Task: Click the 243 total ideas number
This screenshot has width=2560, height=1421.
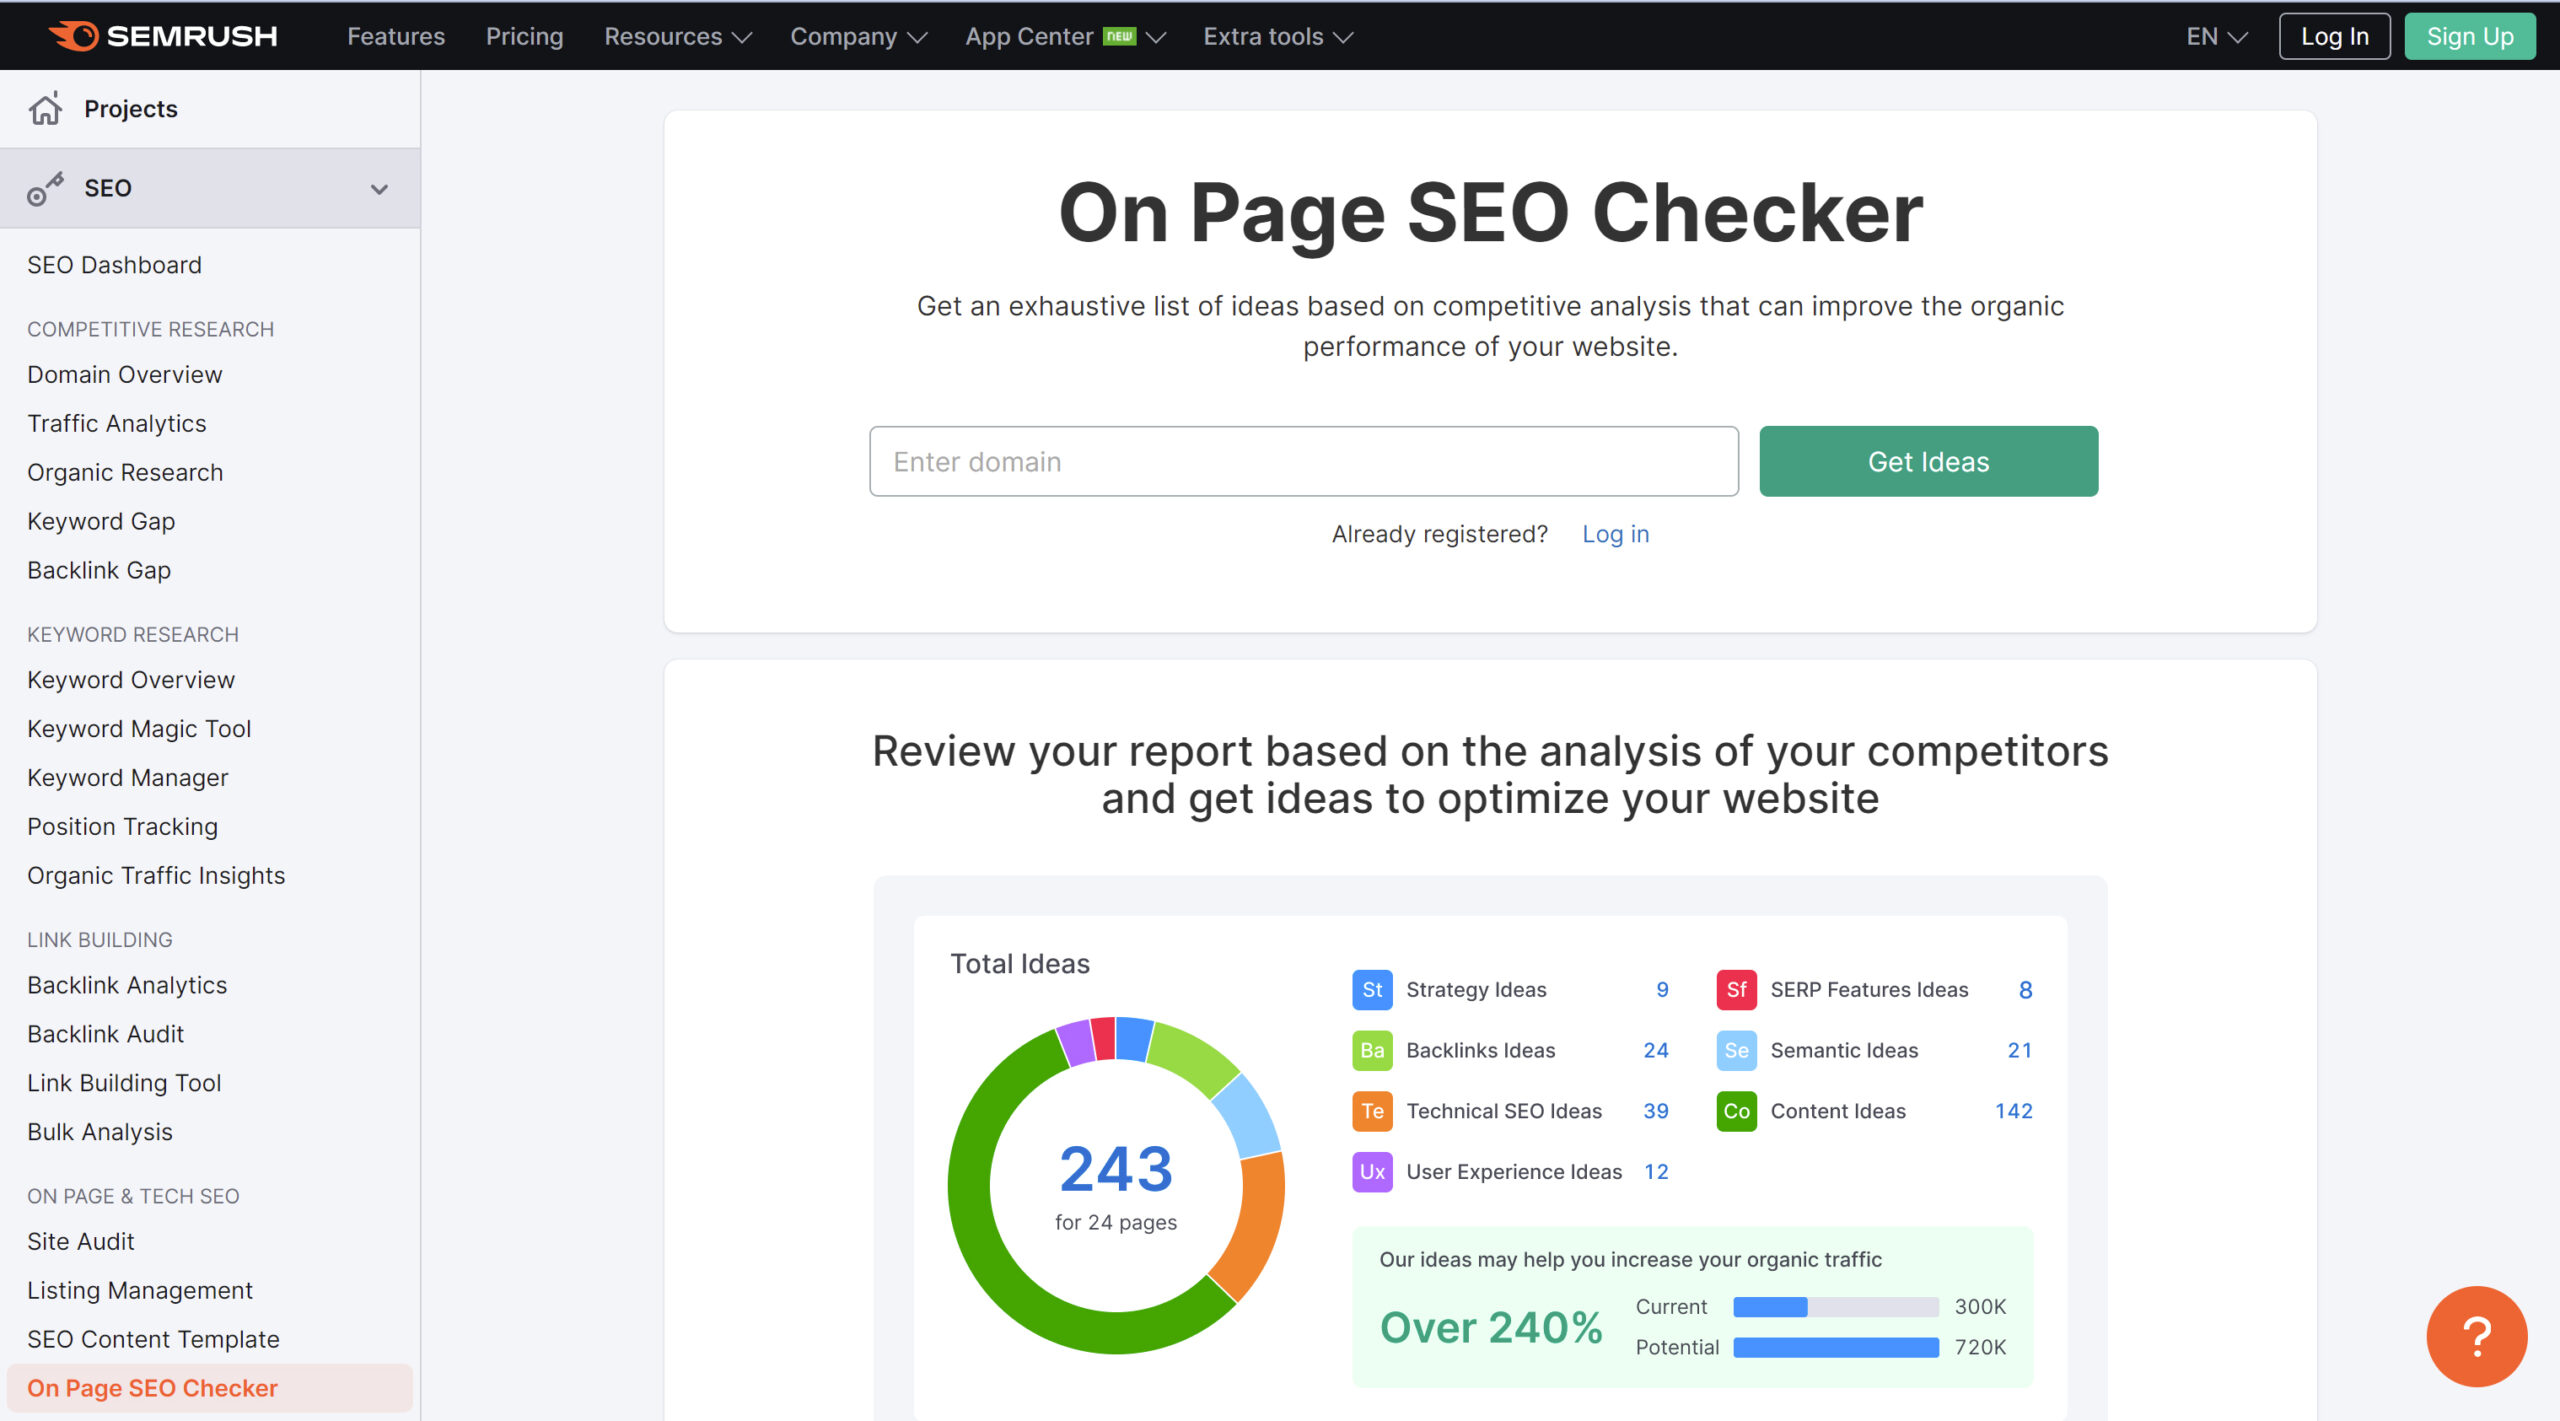Action: (1115, 1169)
